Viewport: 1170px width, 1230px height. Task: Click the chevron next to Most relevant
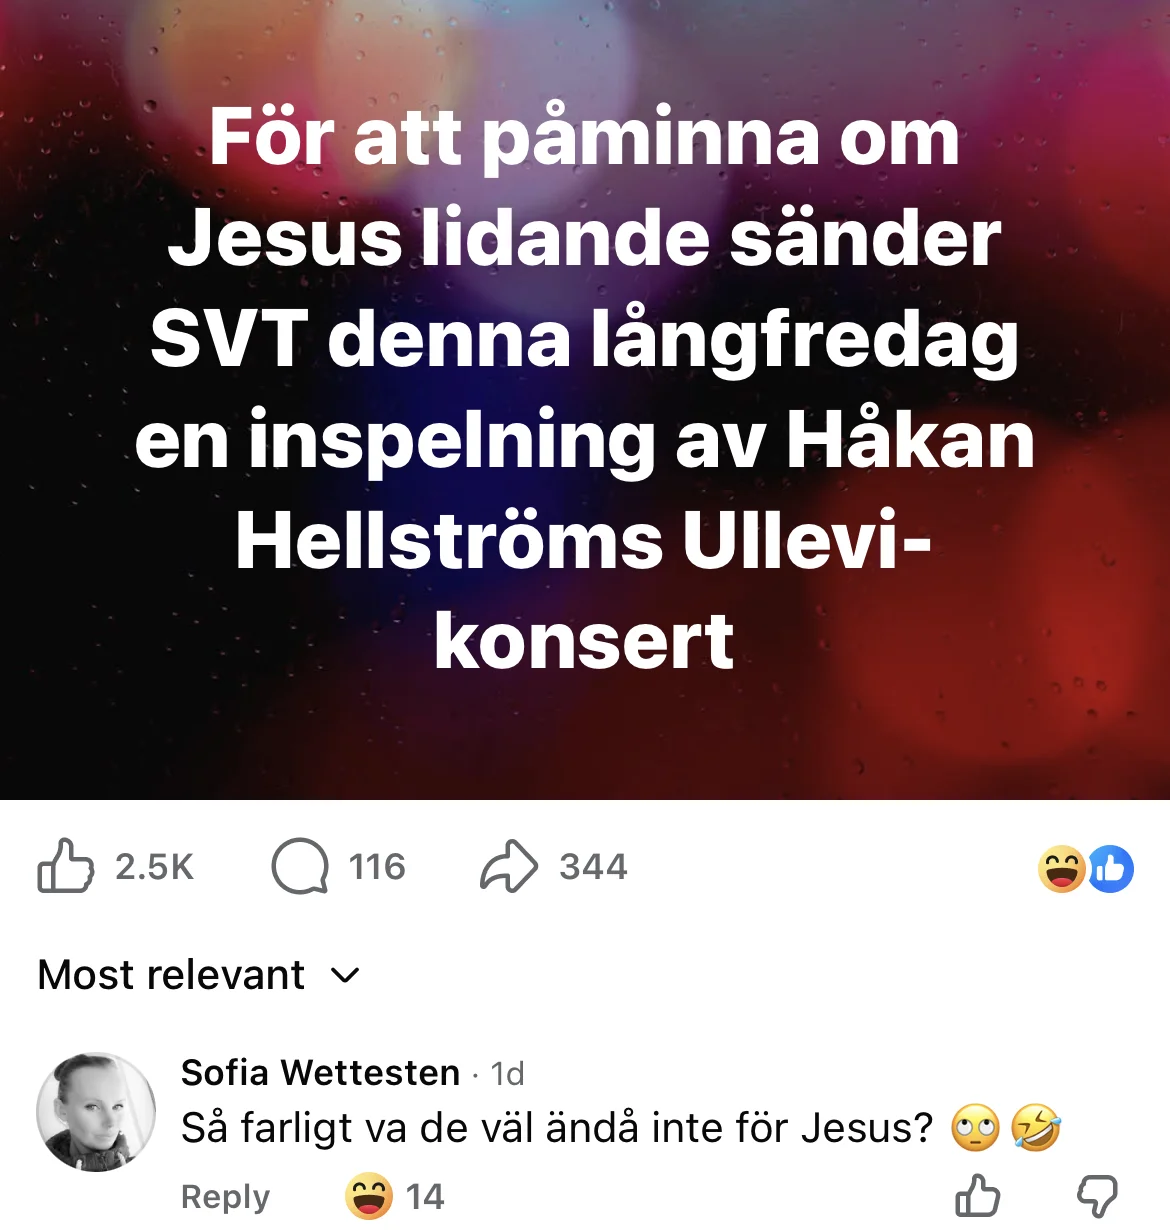pos(345,975)
